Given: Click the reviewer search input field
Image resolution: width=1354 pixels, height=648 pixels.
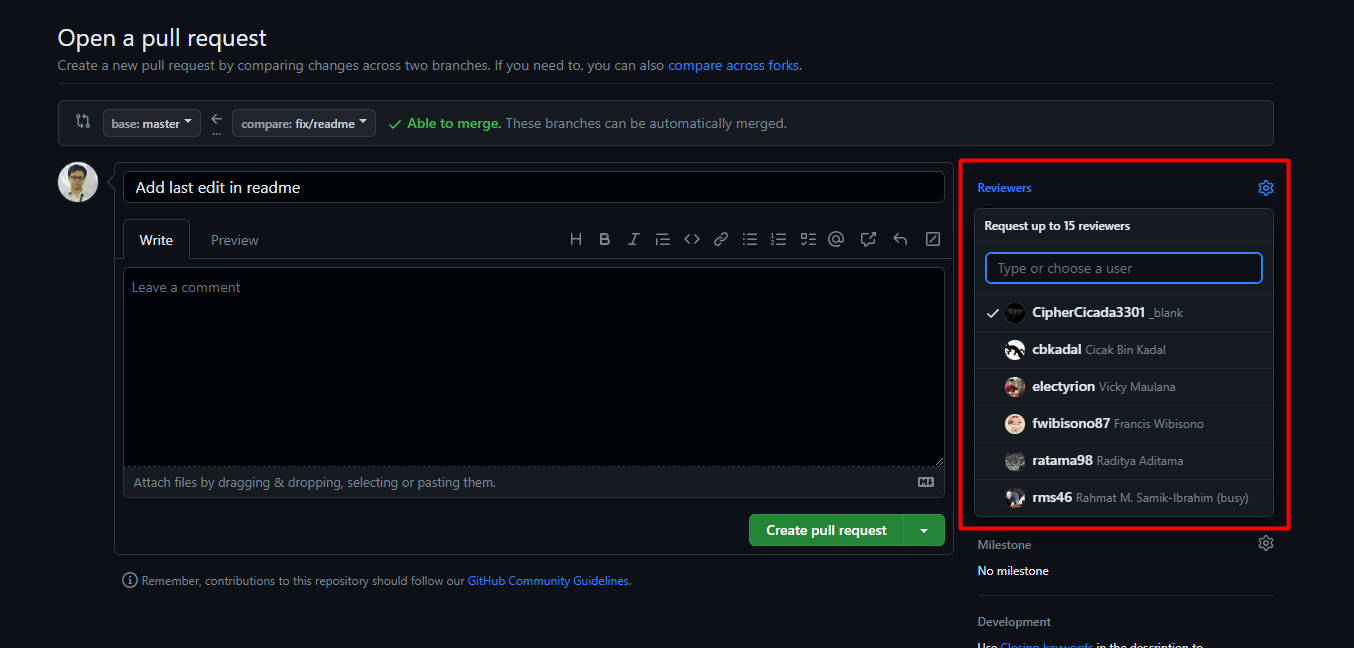Looking at the screenshot, I should coord(1123,268).
